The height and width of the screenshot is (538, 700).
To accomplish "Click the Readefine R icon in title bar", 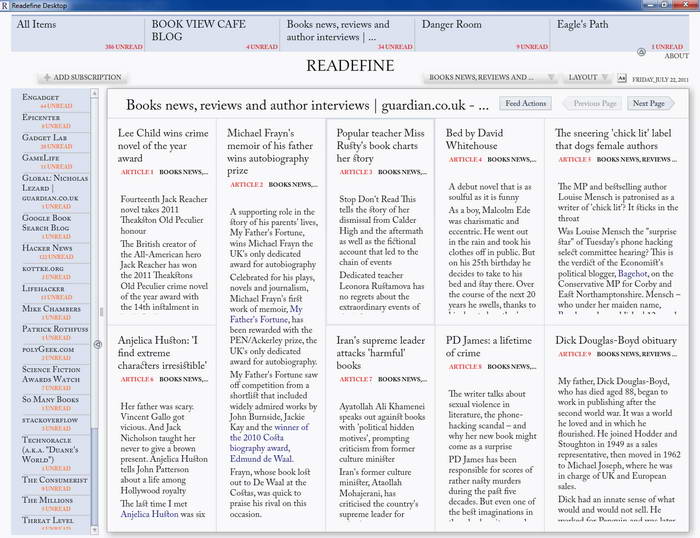I will pyautogui.click(x=4, y=5).
